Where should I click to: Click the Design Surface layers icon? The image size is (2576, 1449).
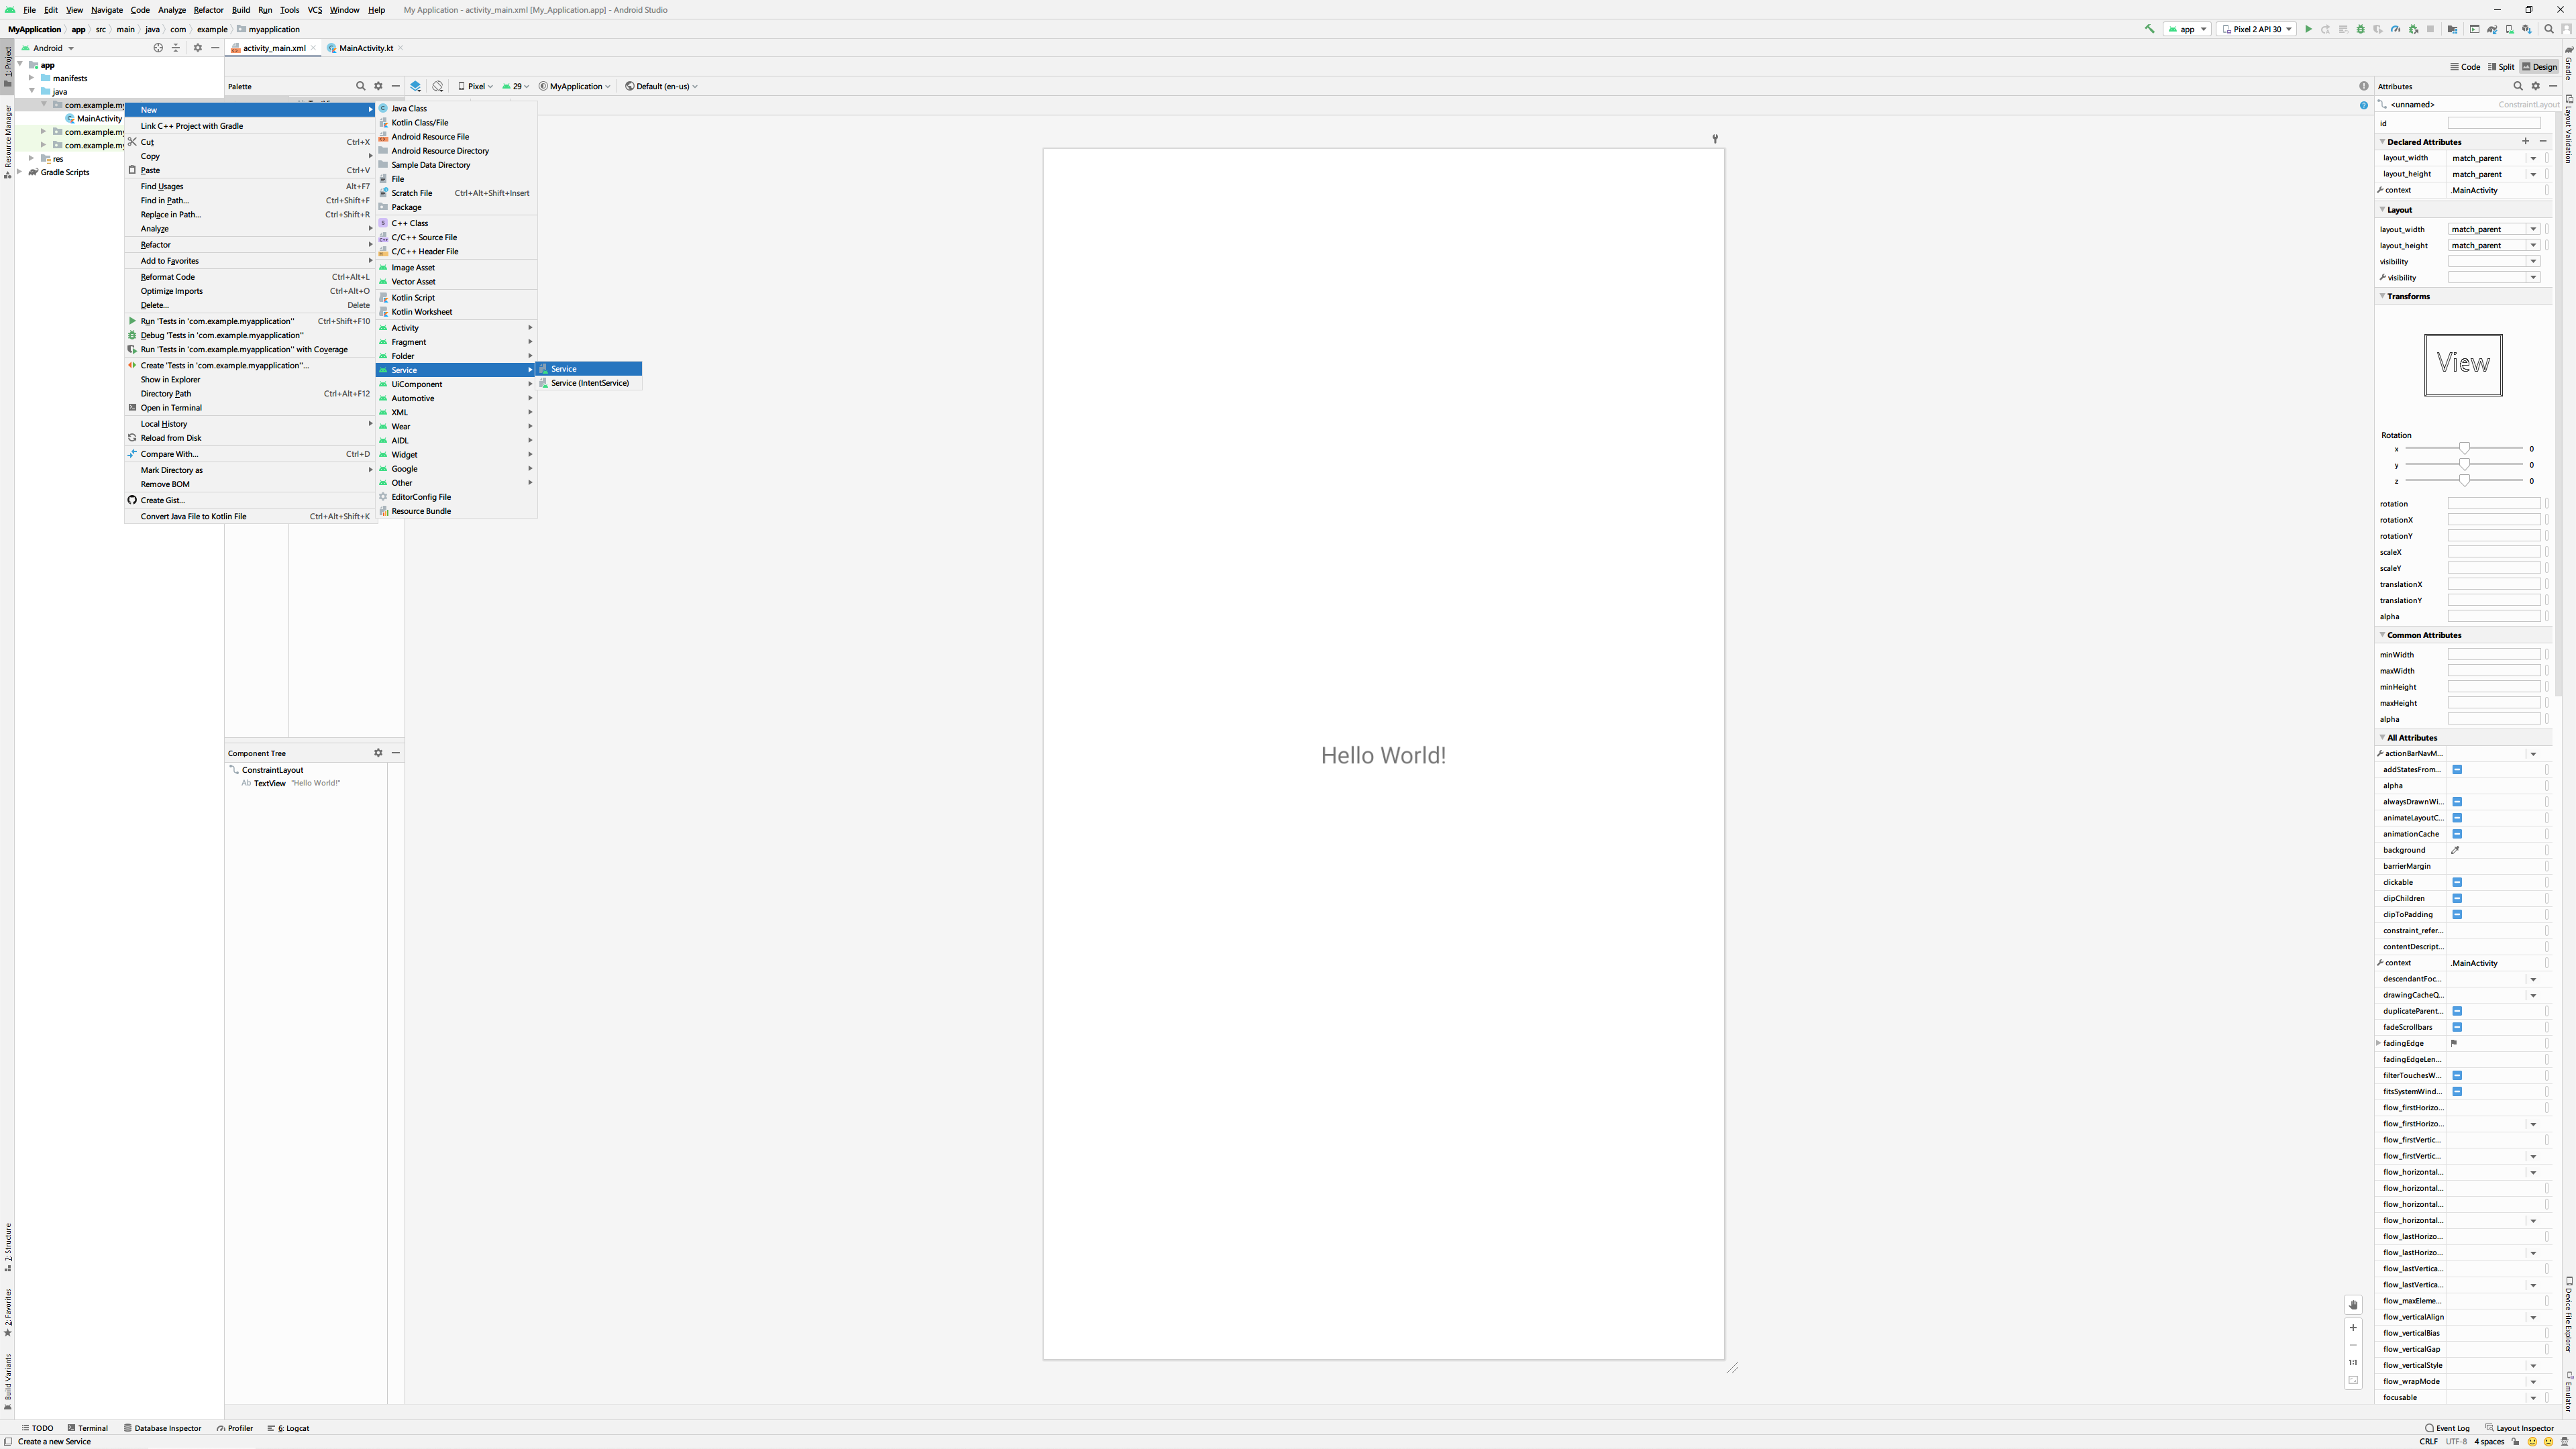click(x=415, y=86)
